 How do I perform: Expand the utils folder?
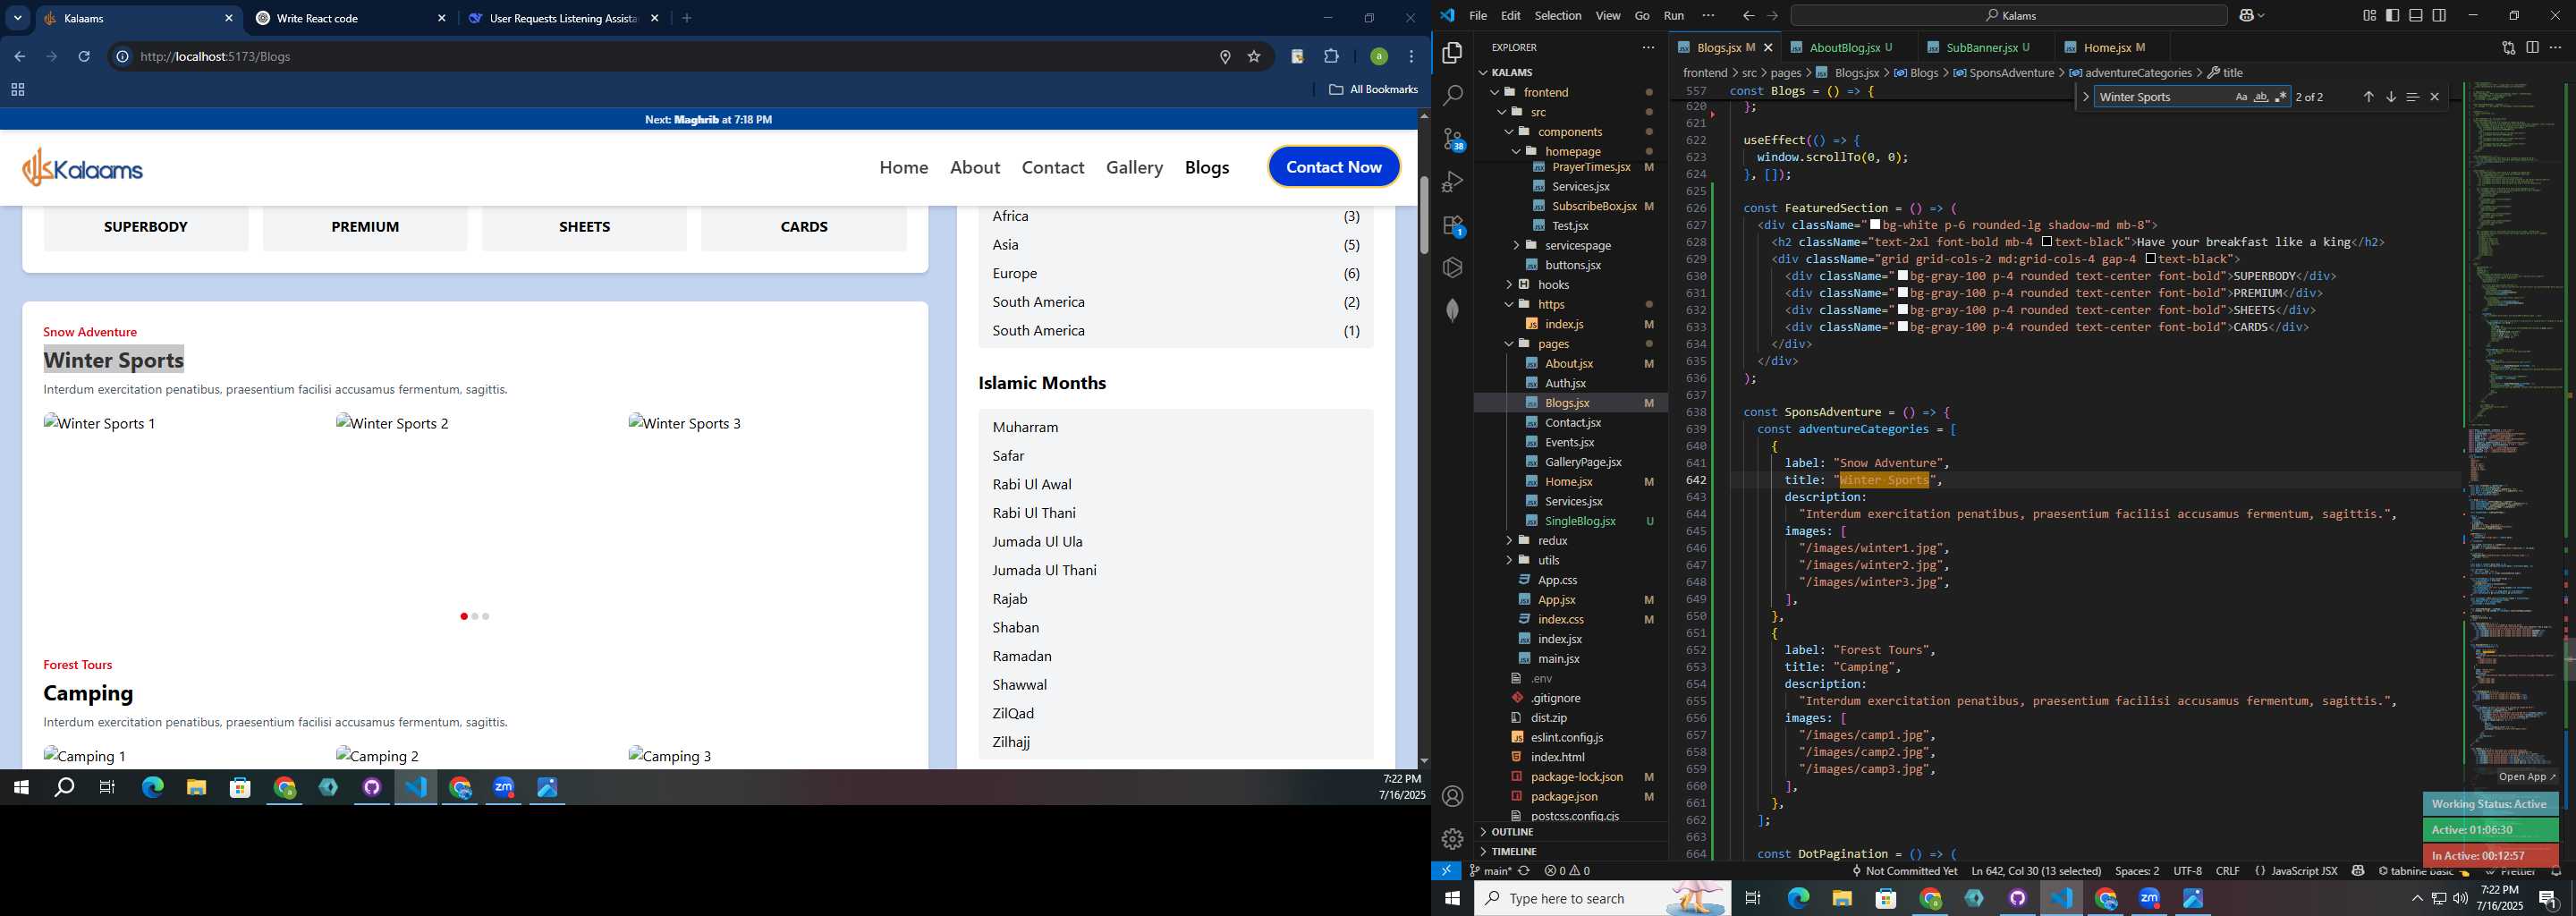pyautogui.click(x=1548, y=560)
